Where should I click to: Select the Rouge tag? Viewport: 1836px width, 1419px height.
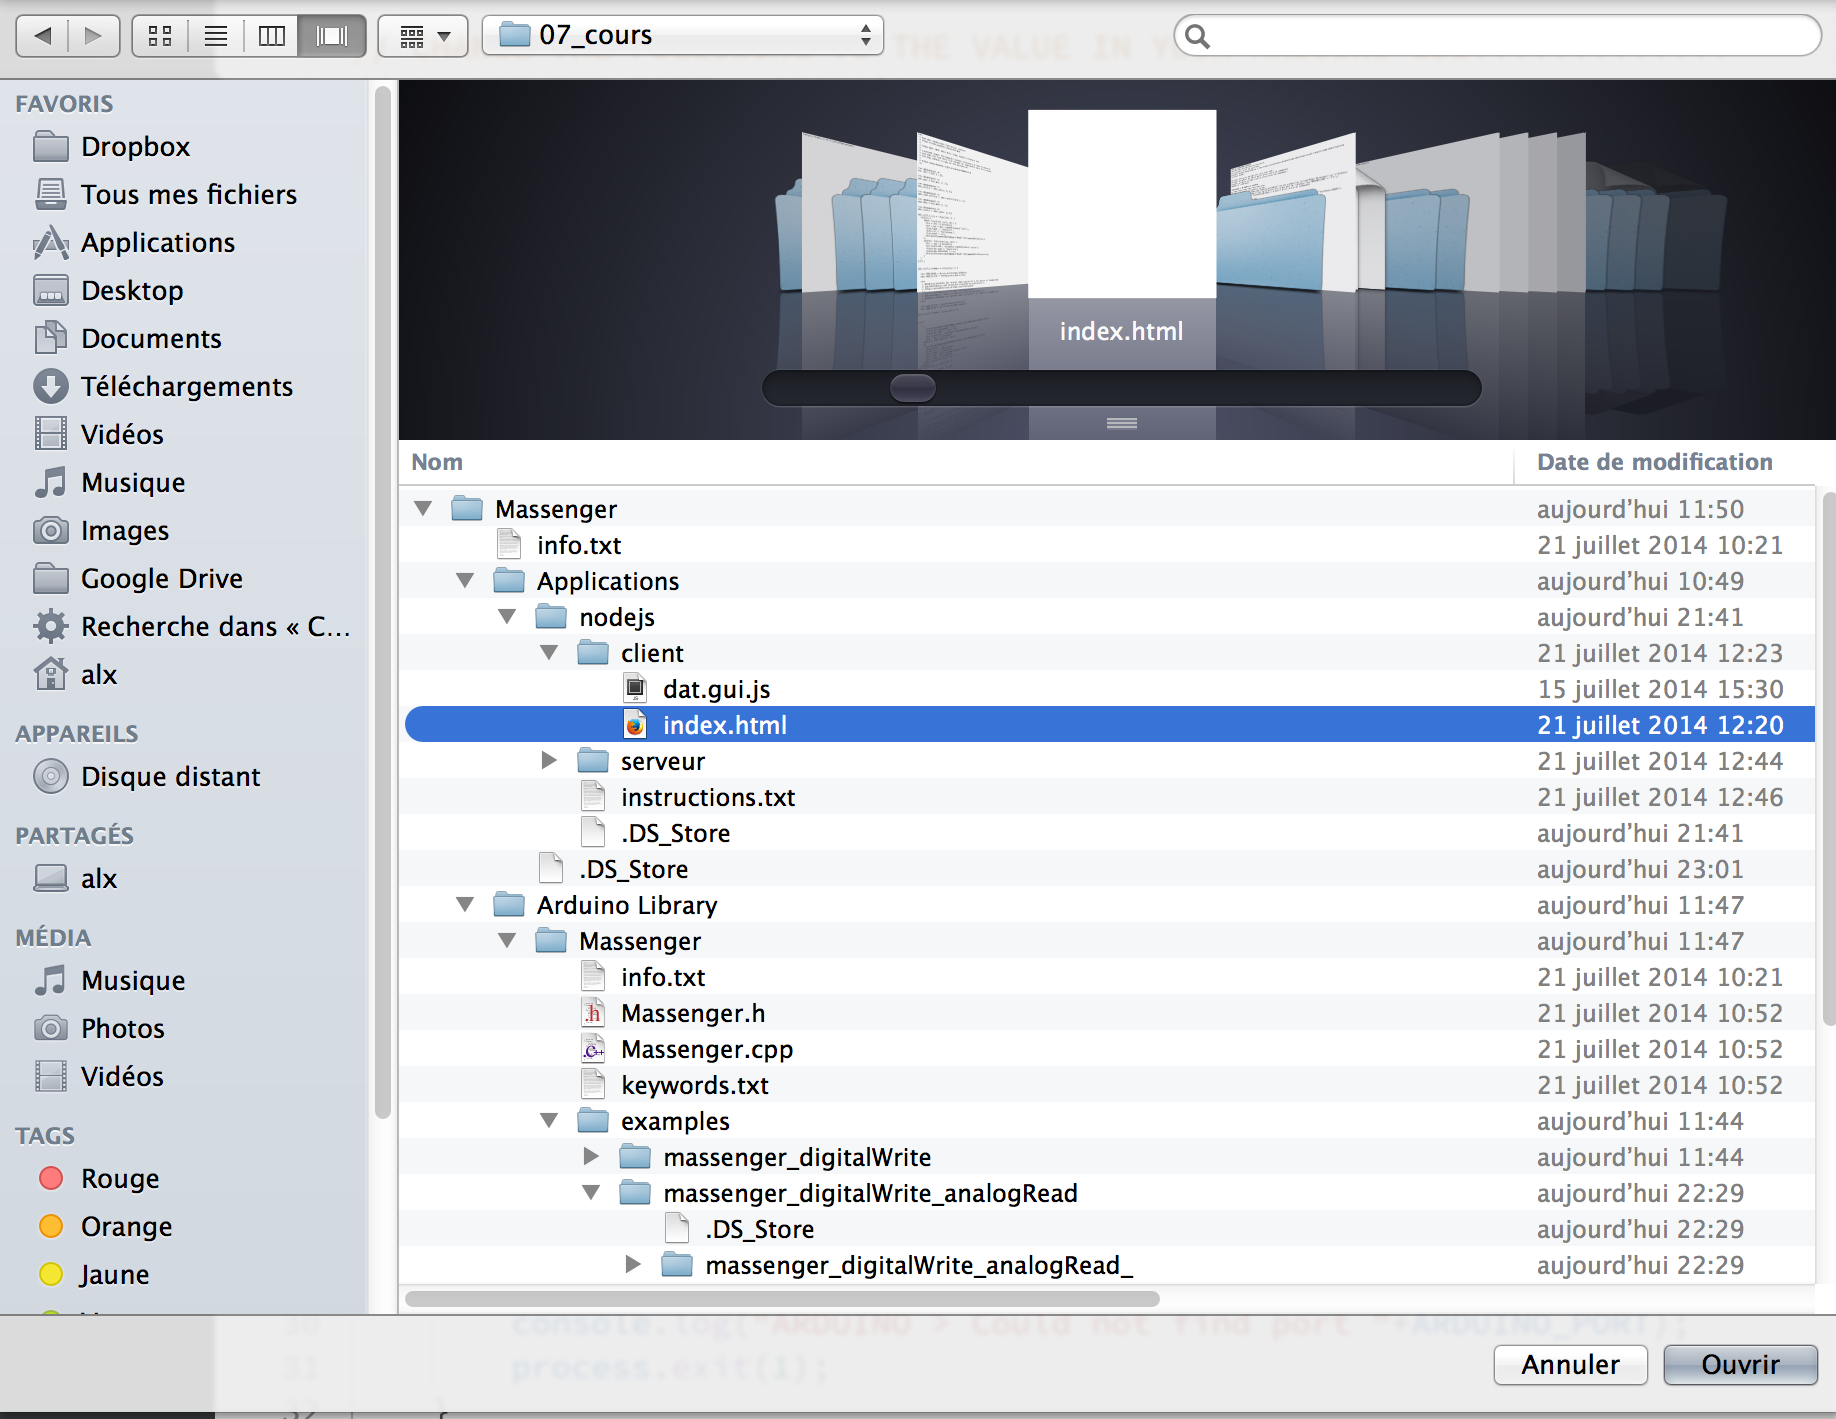(x=119, y=1179)
